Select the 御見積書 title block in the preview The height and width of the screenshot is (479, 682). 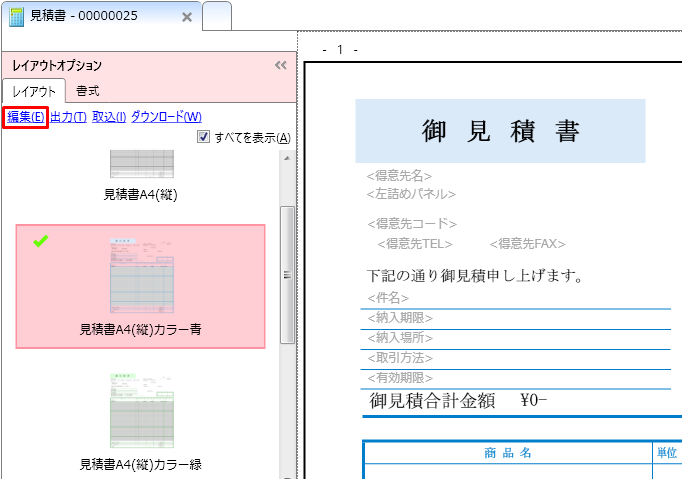click(x=500, y=131)
